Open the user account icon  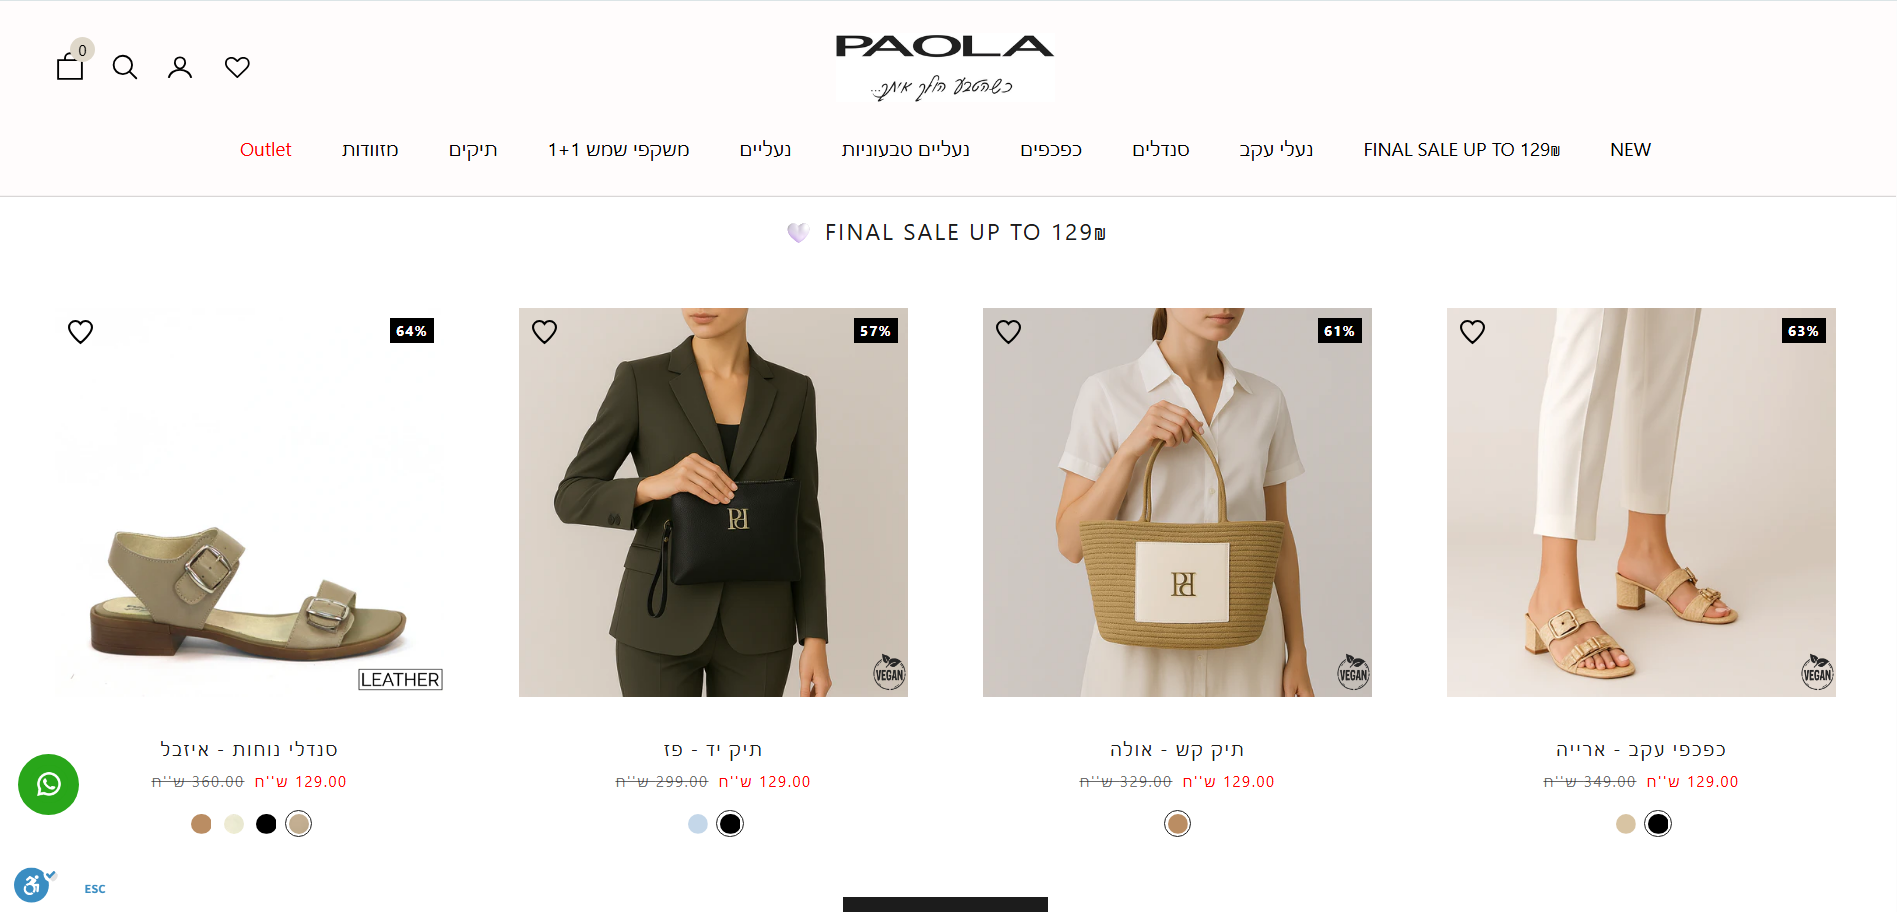point(180,67)
